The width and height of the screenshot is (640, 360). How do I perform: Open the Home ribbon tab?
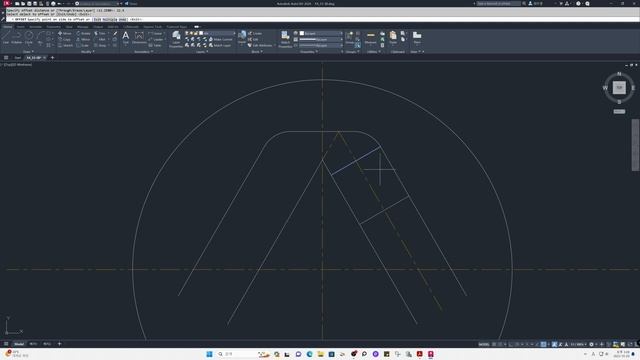pyautogui.click(x=8, y=27)
